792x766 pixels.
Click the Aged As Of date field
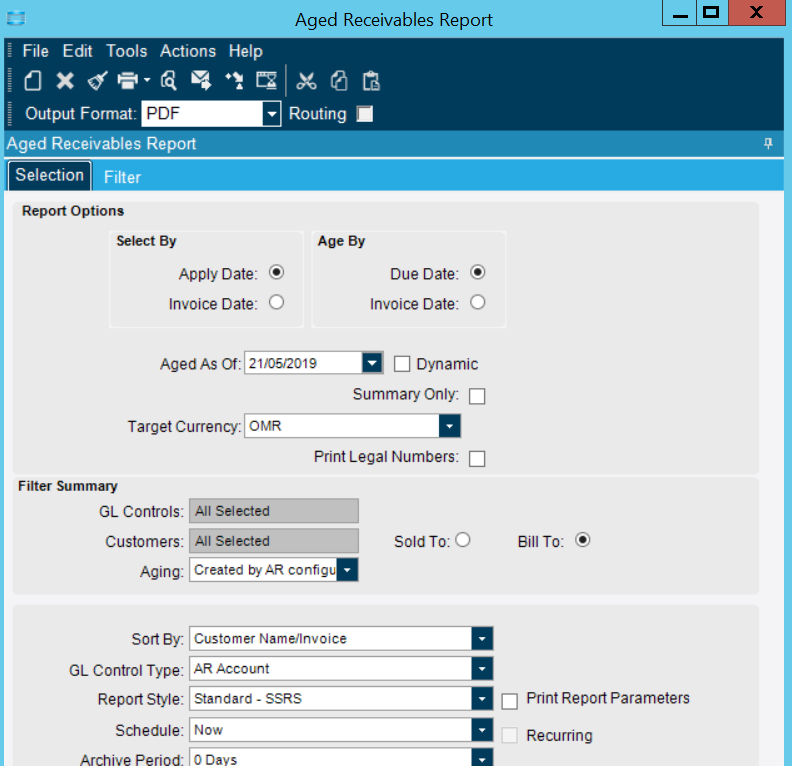tap(302, 363)
